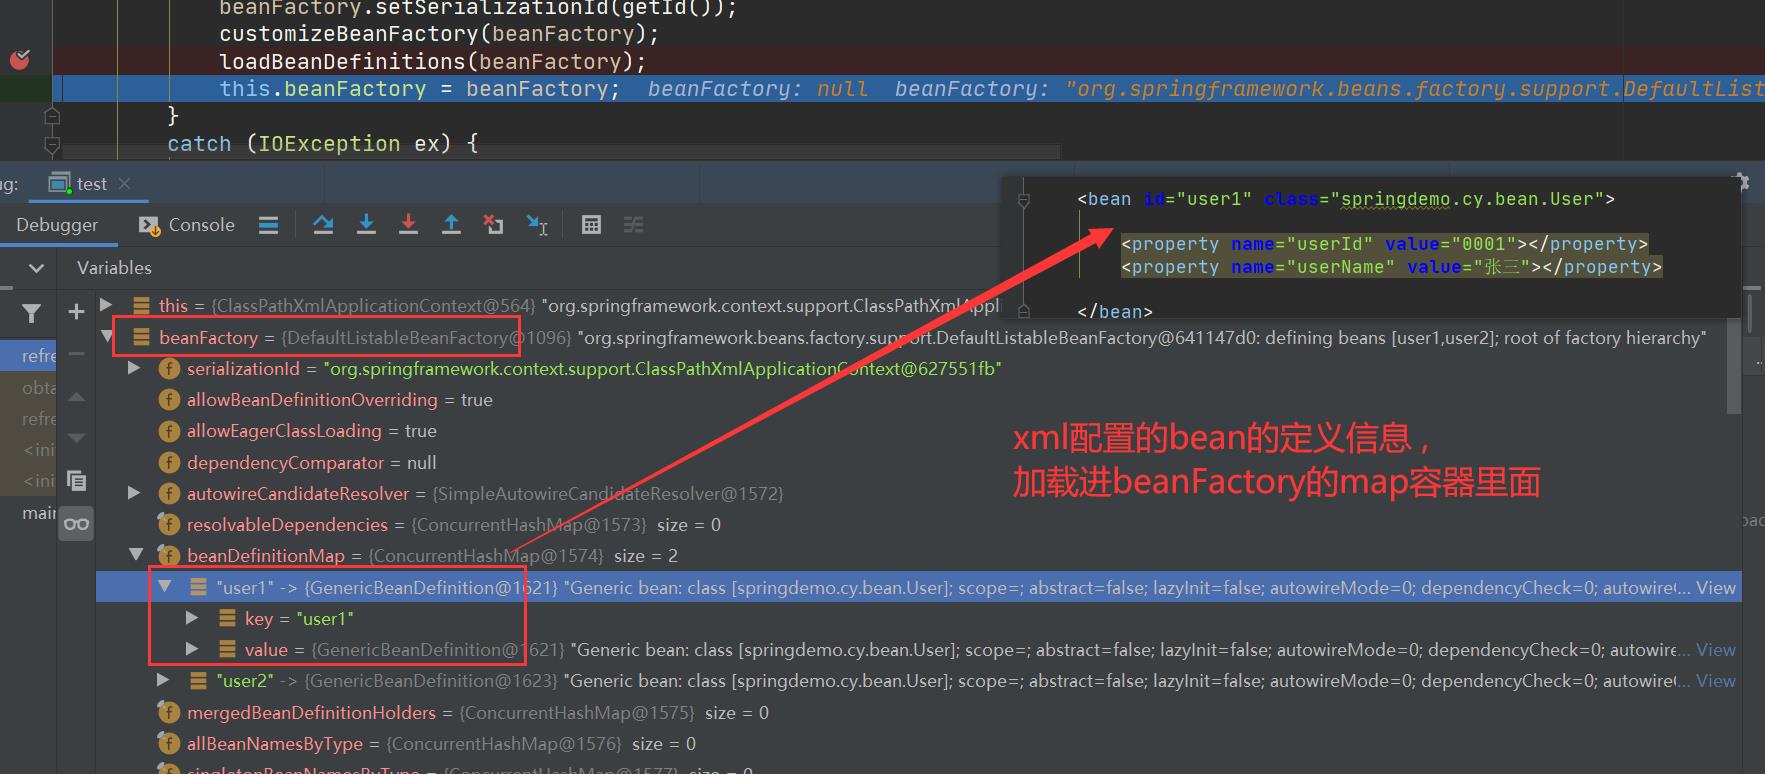Expand the value GenericBeanDefinition@1621 node
The image size is (1765, 774).
point(192,649)
